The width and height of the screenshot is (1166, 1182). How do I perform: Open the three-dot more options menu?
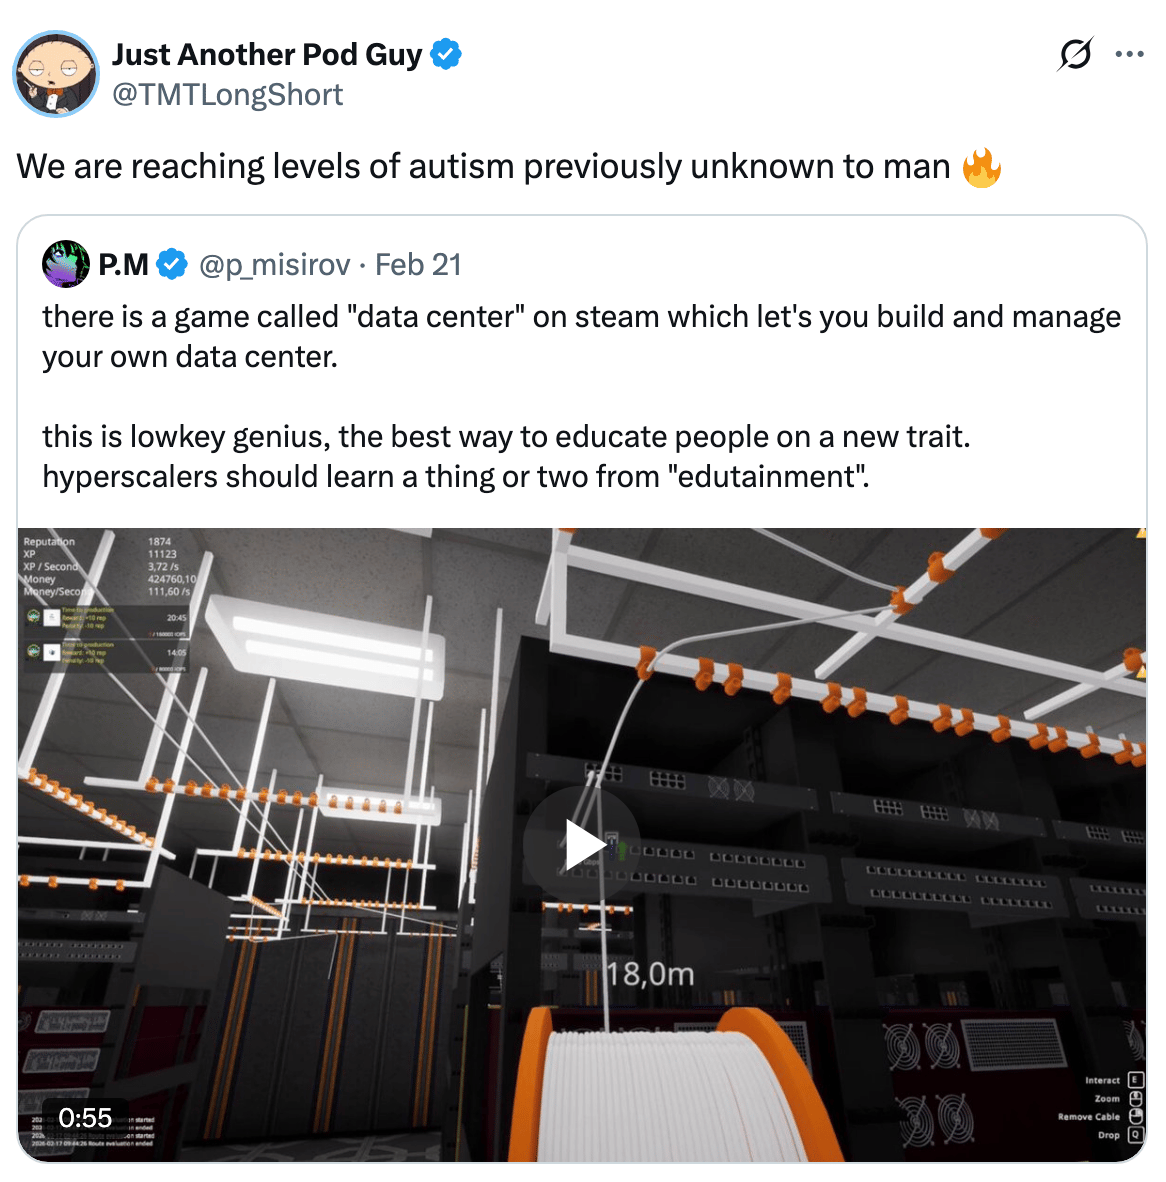click(1129, 54)
